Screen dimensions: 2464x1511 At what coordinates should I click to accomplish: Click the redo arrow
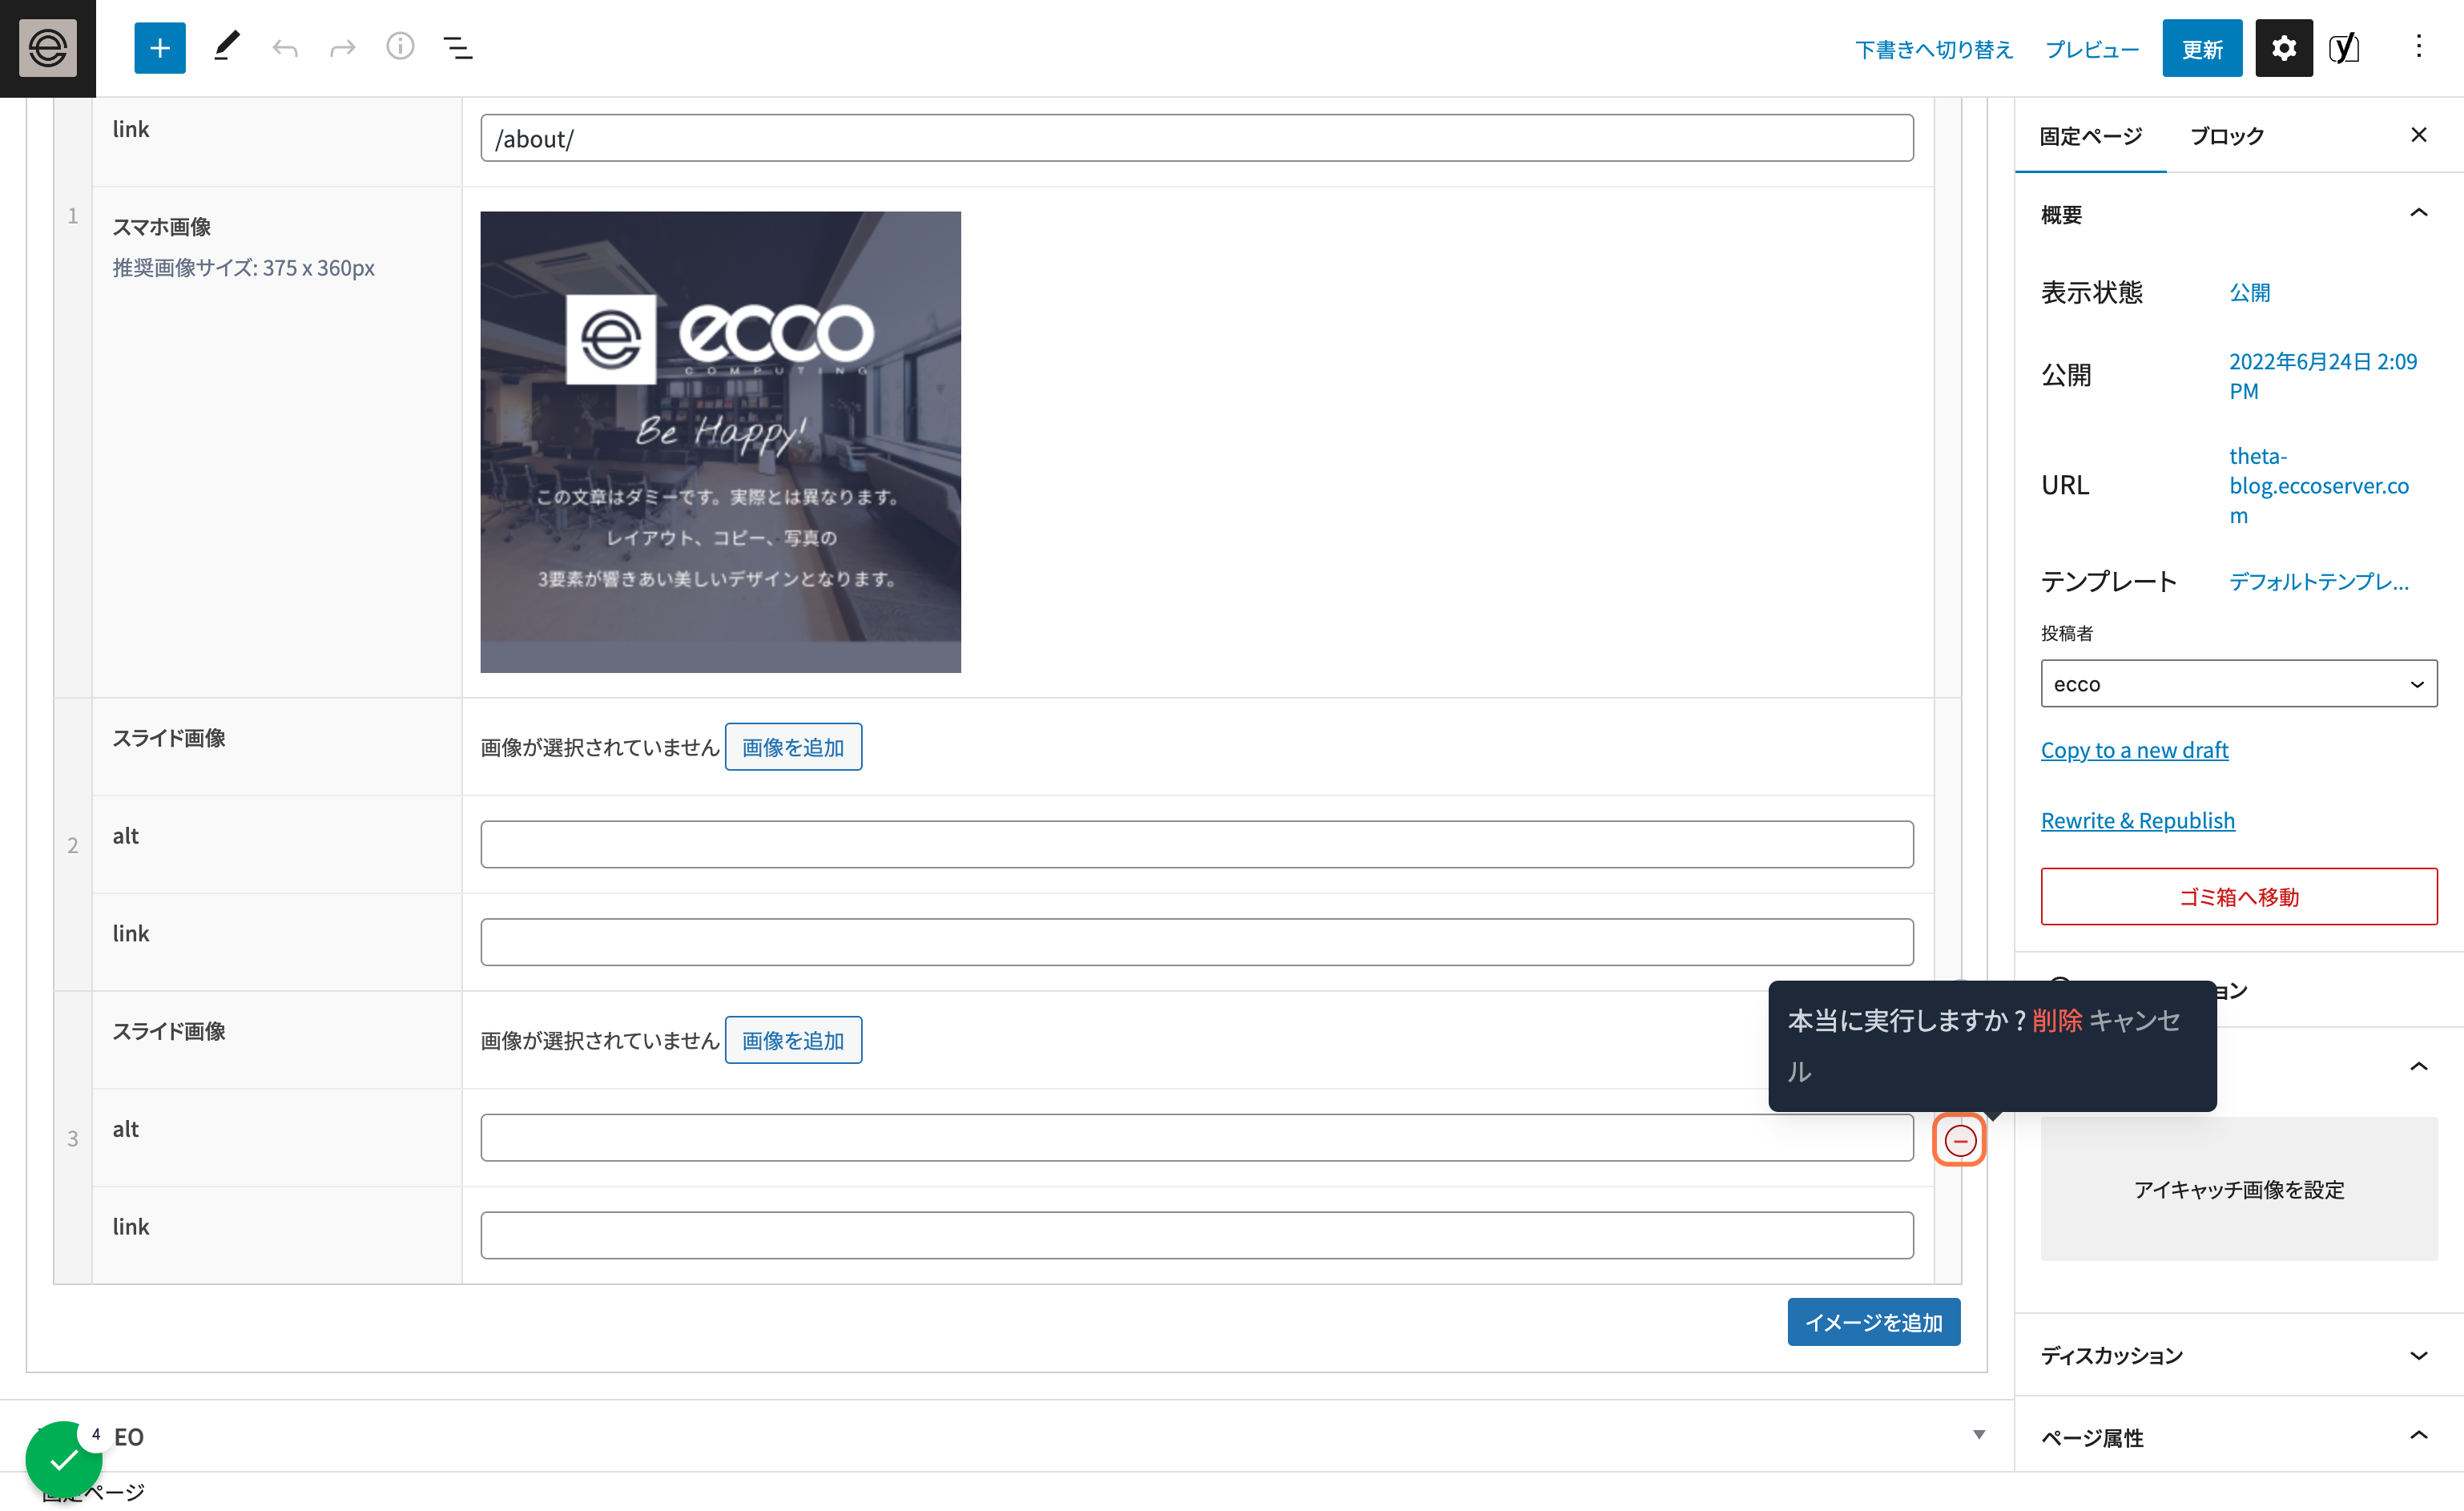point(343,48)
